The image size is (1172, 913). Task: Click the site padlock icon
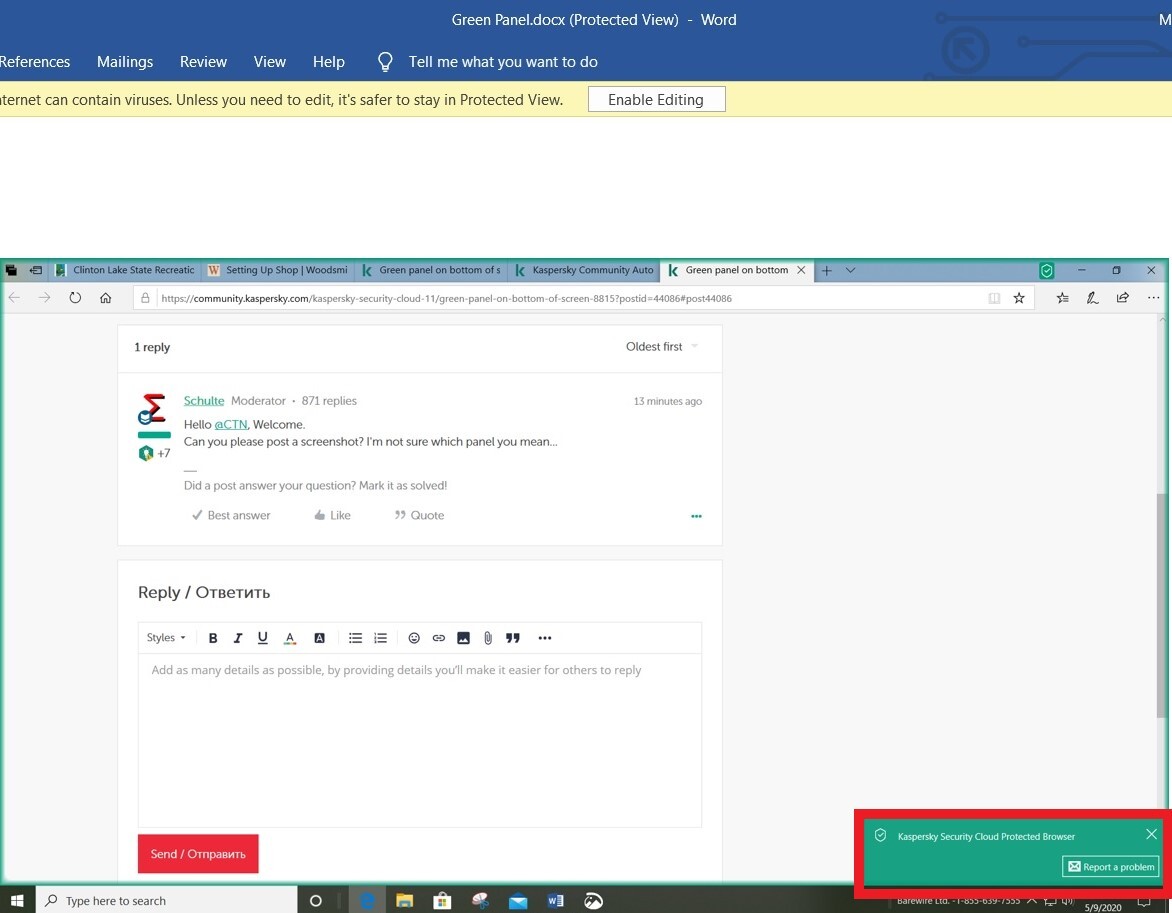[146, 298]
